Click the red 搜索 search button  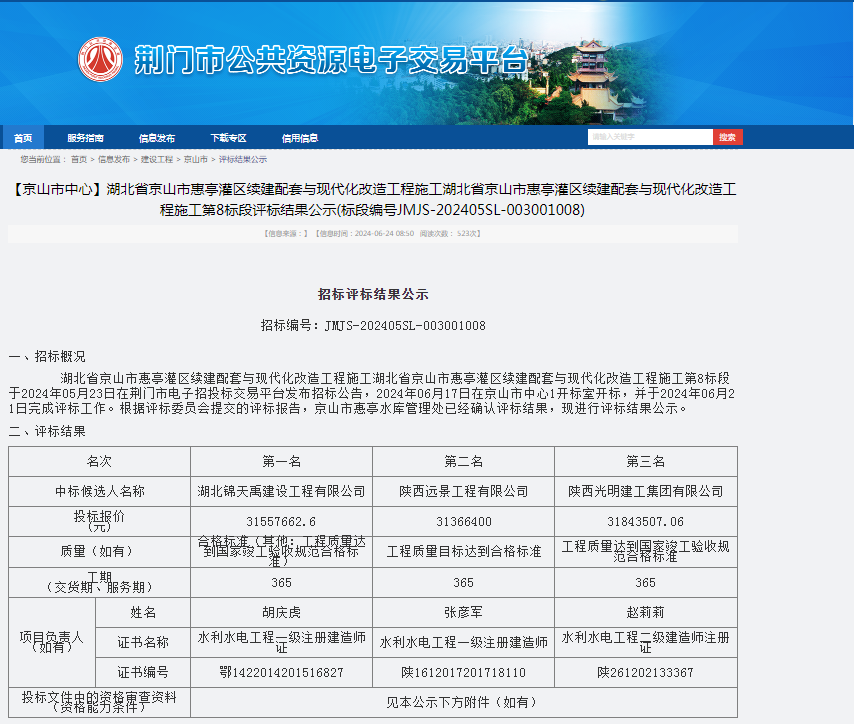tap(726, 136)
